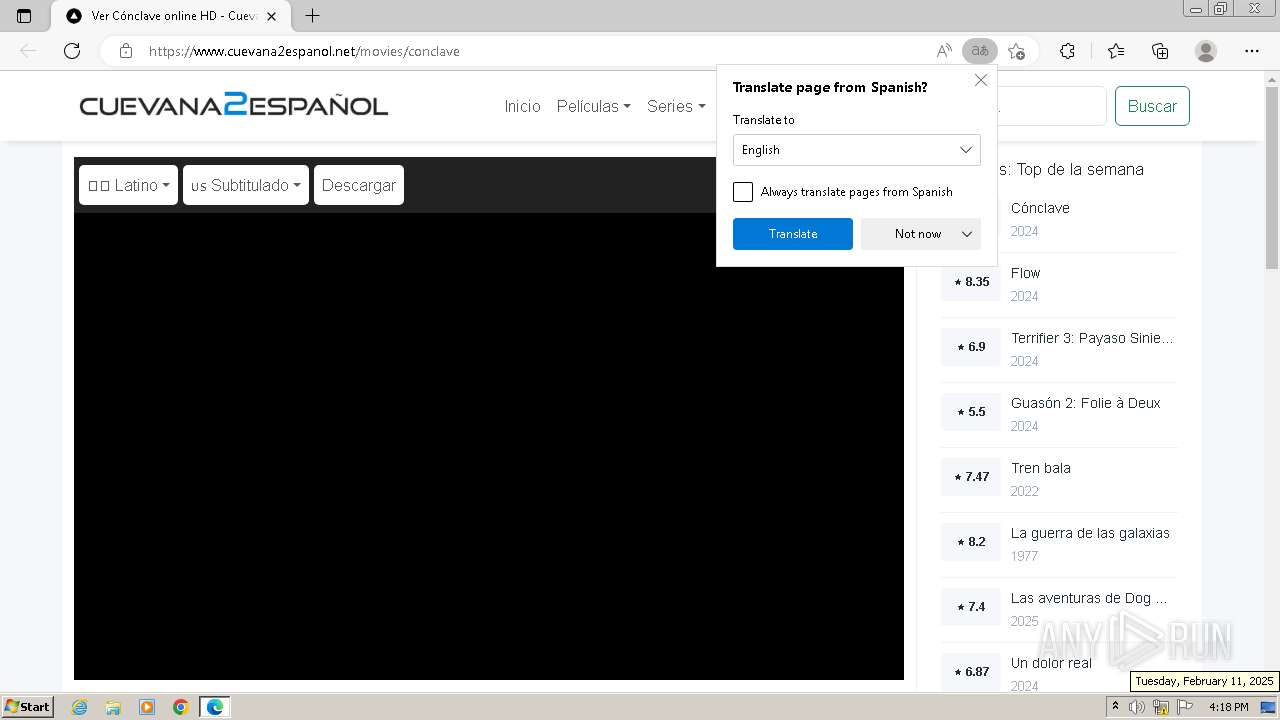Image resolution: width=1280 pixels, height=720 pixels.
Task: Open Chrome from taskbar
Action: click(181, 707)
